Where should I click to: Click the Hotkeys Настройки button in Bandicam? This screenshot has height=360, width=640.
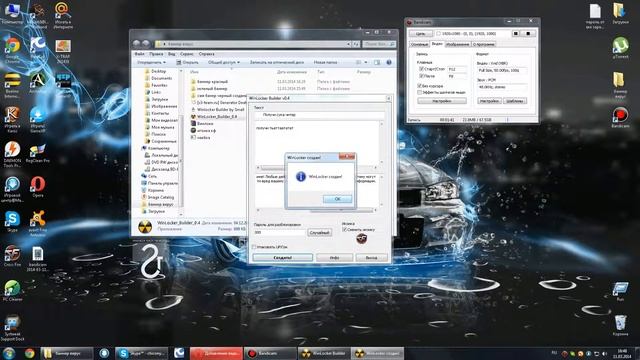click(442, 101)
